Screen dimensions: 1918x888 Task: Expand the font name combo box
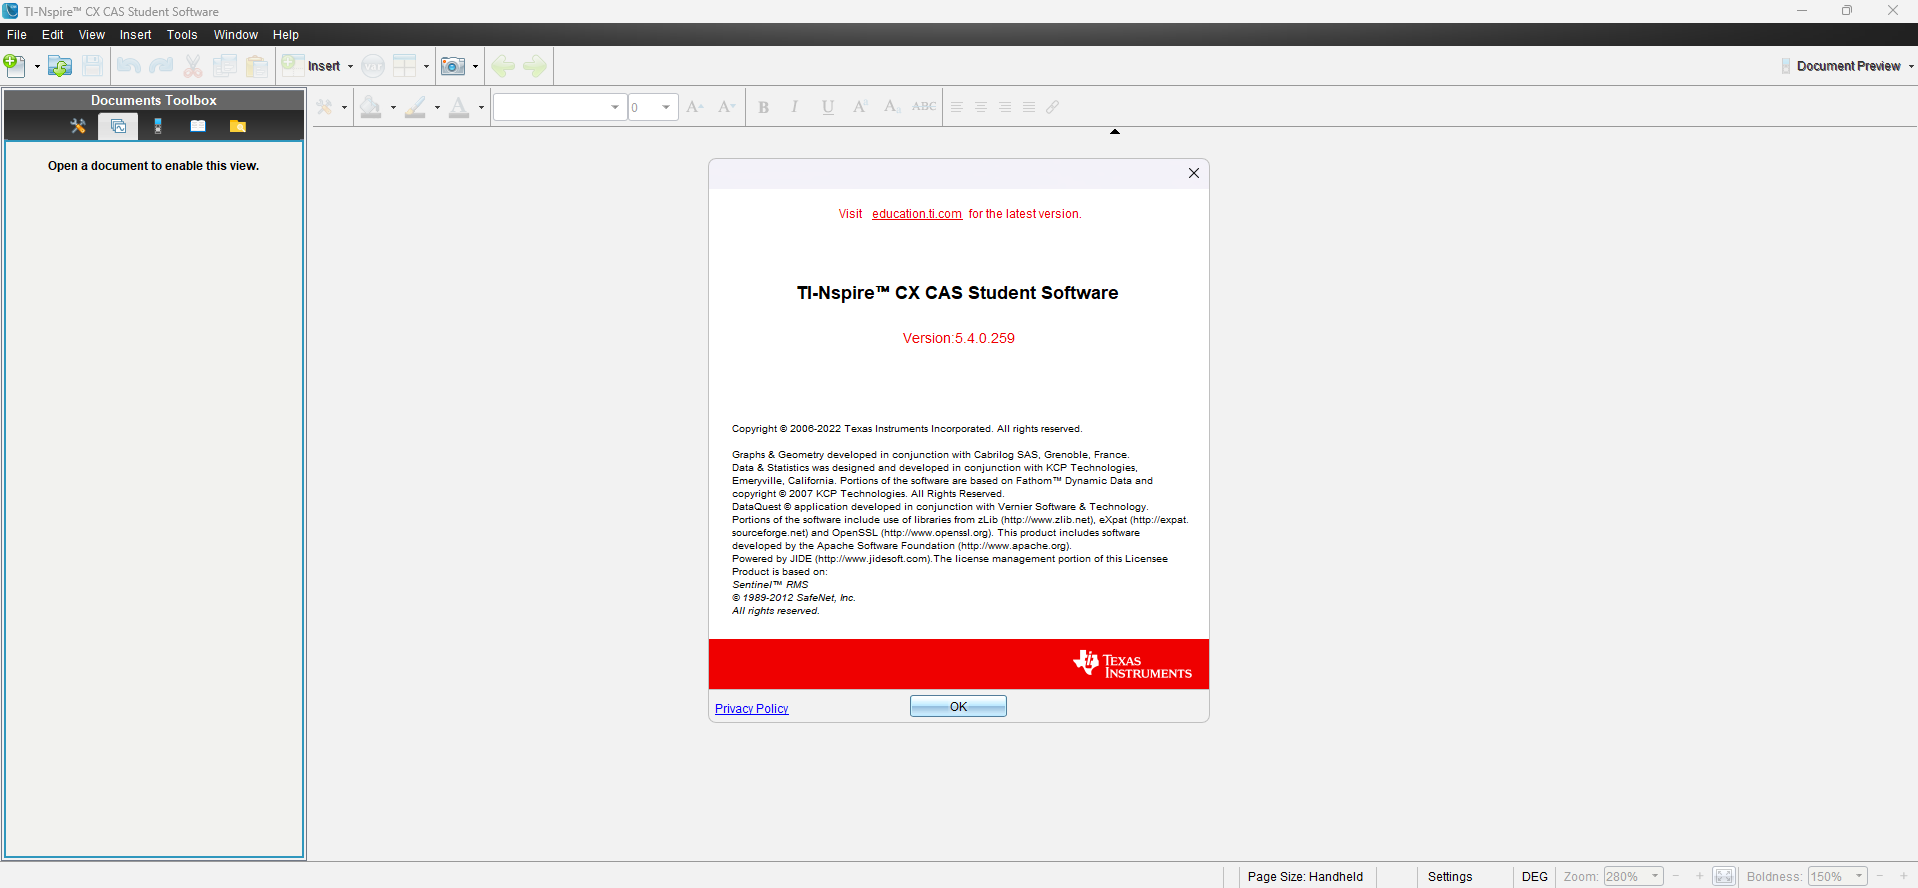tap(614, 107)
